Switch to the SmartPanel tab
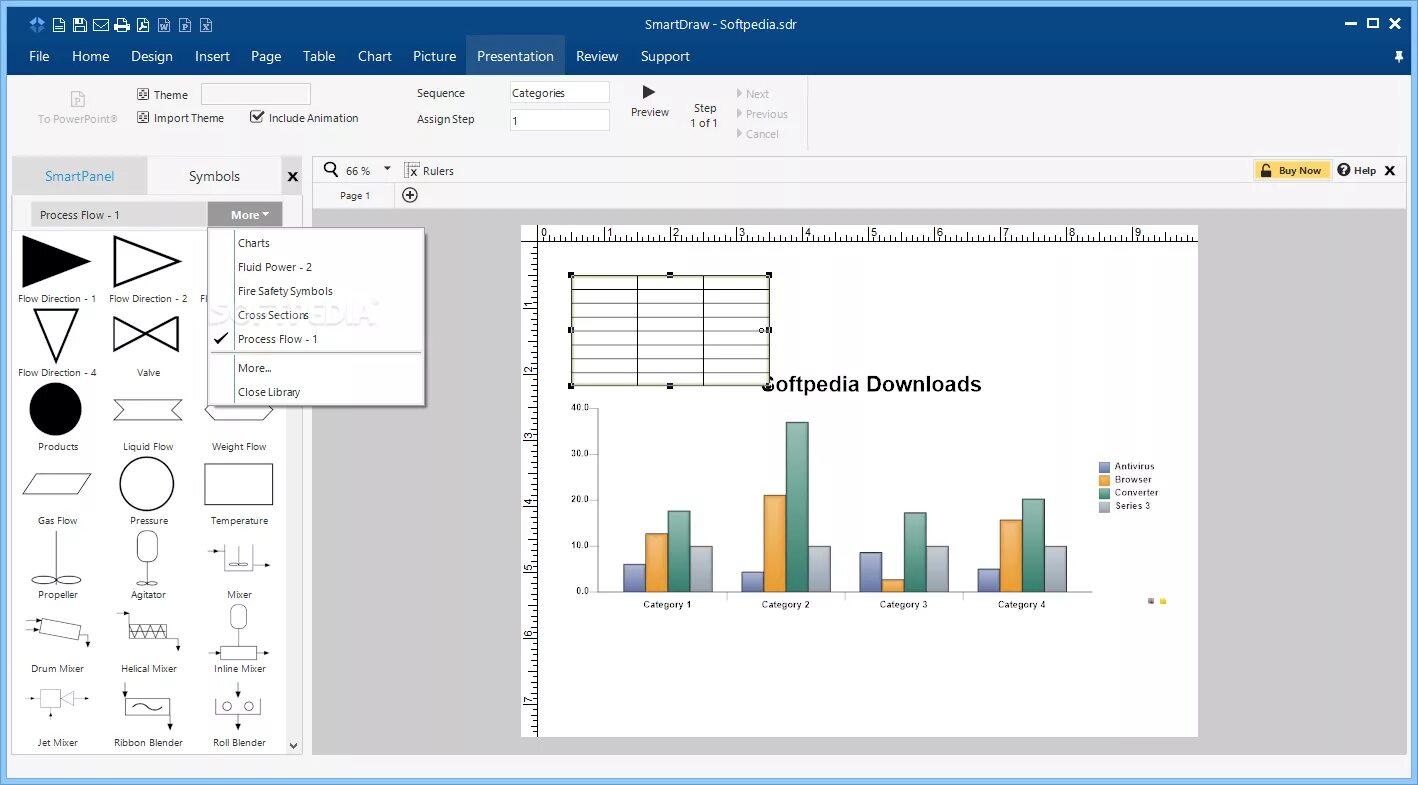 (x=80, y=176)
